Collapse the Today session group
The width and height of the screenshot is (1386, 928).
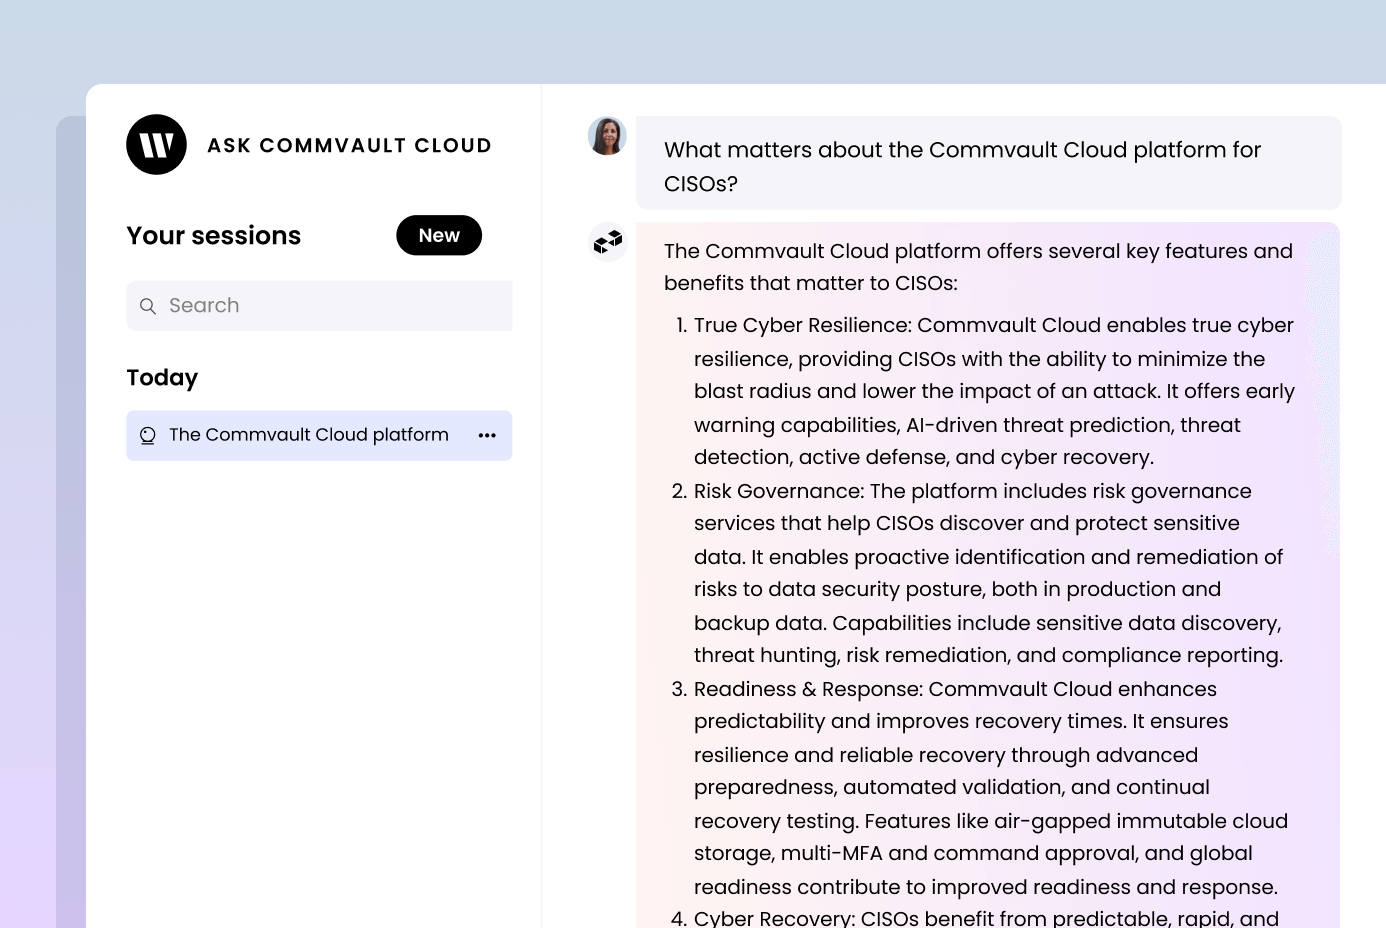(162, 378)
